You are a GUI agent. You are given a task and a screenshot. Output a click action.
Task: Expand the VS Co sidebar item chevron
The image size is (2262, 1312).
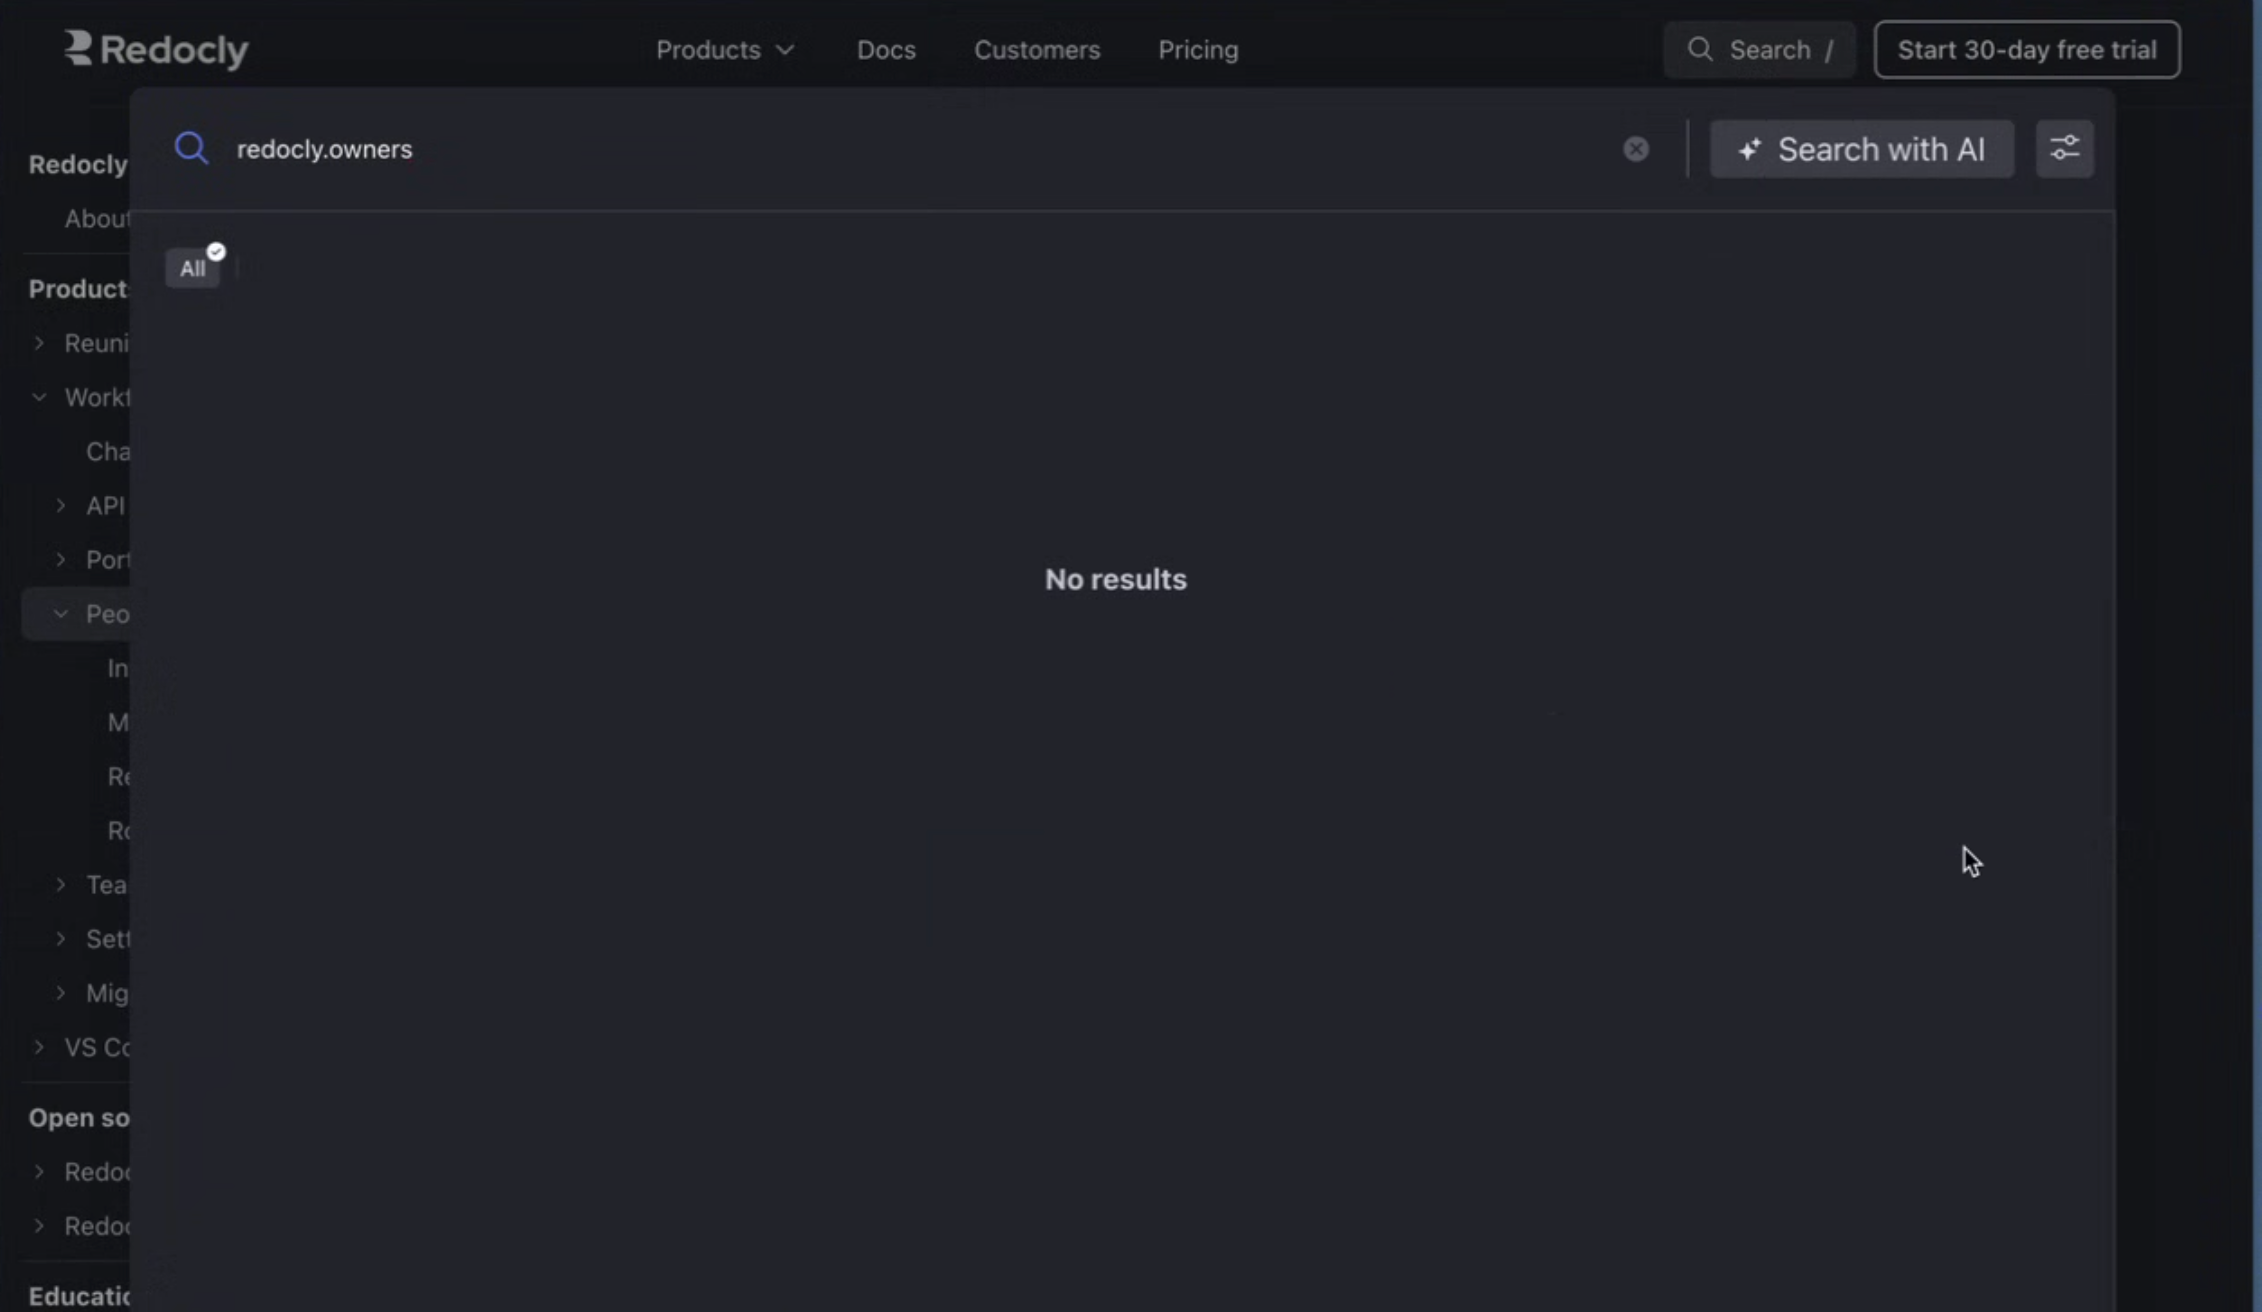[39, 1047]
